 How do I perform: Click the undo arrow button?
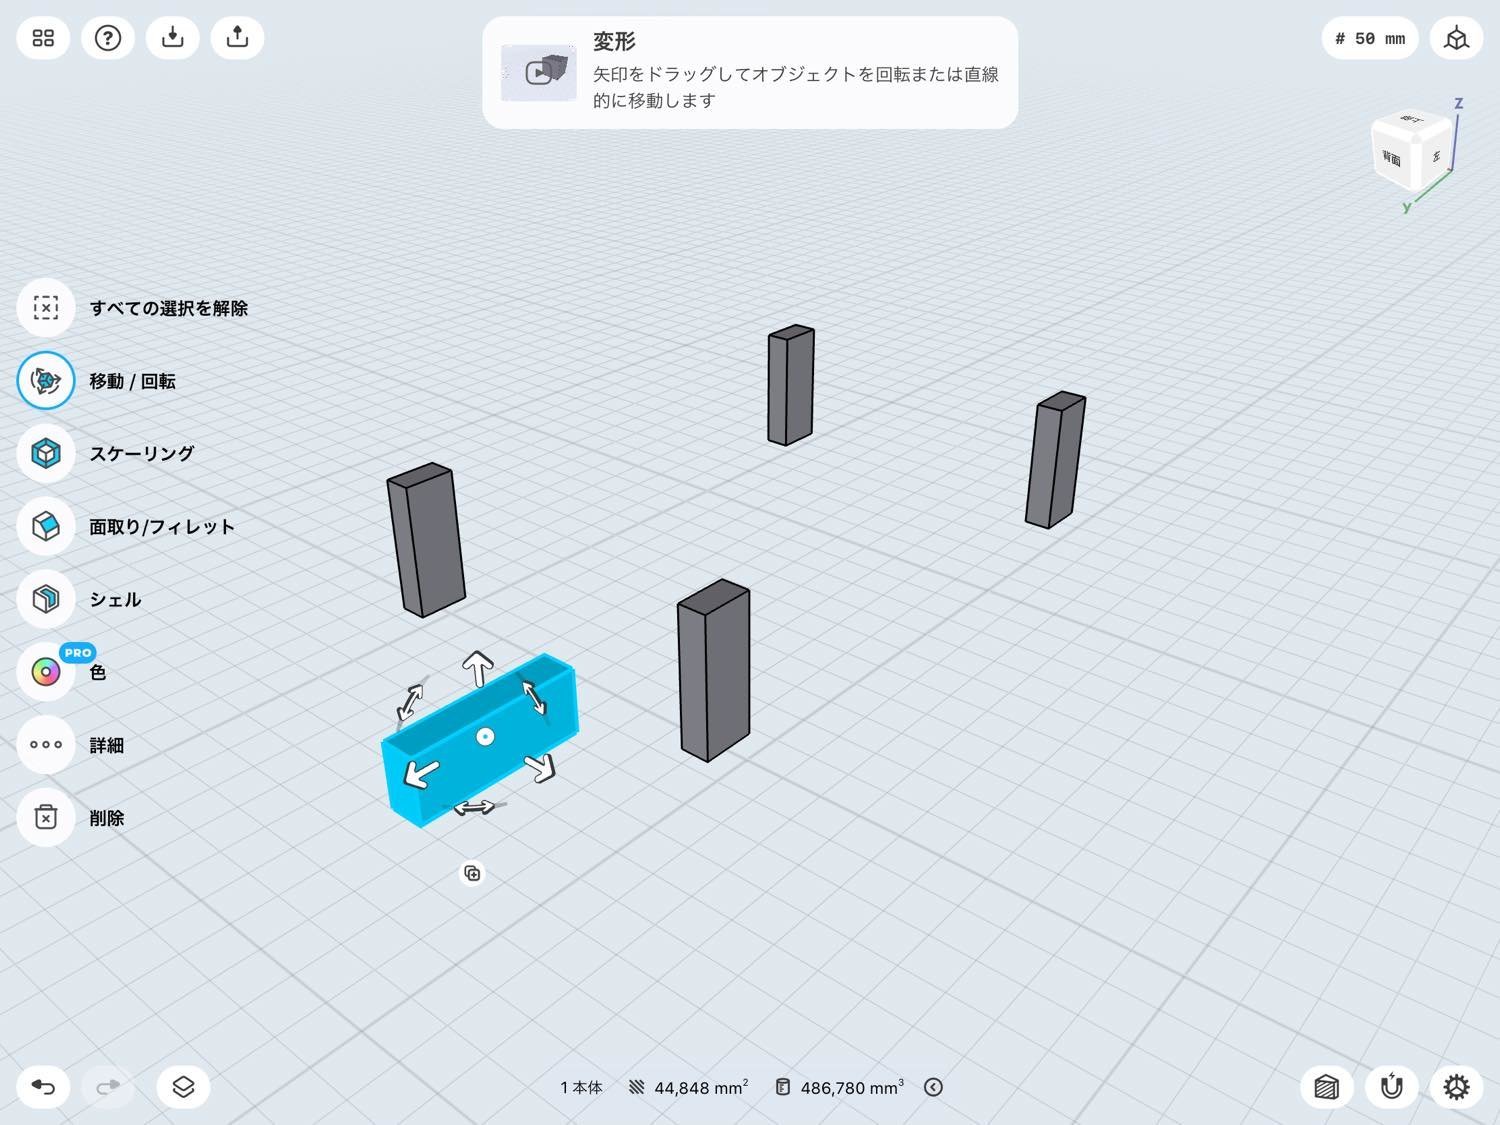[43, 1087]
